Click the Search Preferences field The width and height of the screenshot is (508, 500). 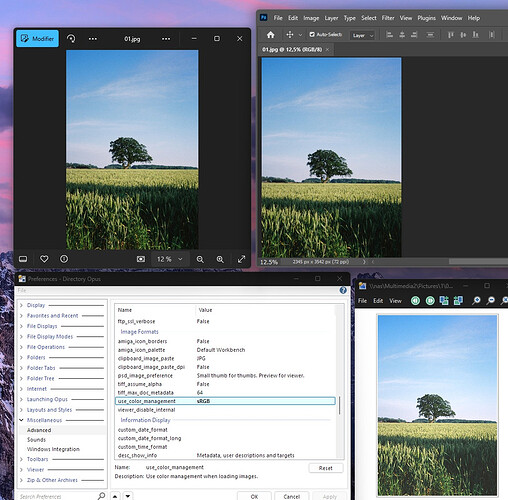coord(57,496)
